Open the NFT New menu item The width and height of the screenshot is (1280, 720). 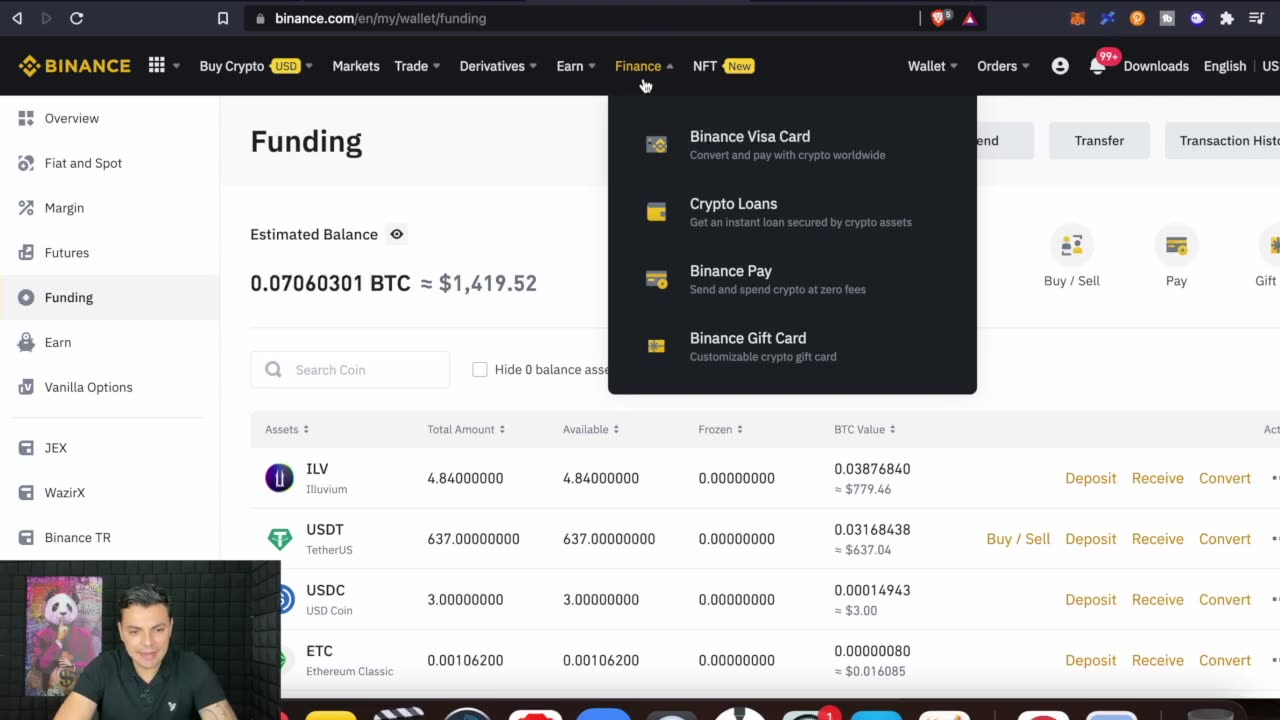pyautogui.click(x=723, y=66)
